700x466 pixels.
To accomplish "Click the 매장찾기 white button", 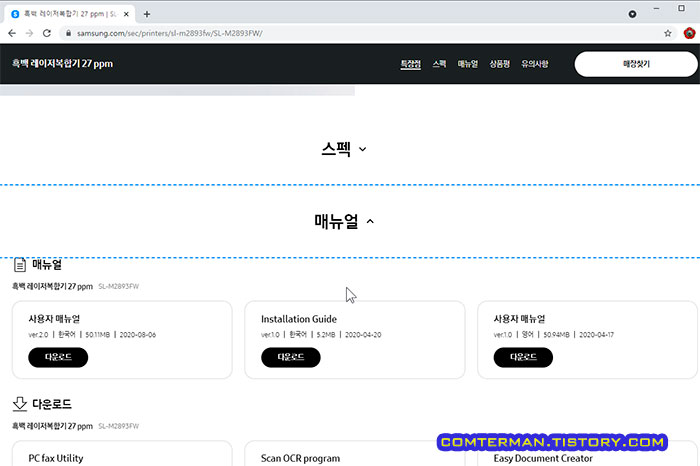I will pyautogui.click(x=636, y=64).
